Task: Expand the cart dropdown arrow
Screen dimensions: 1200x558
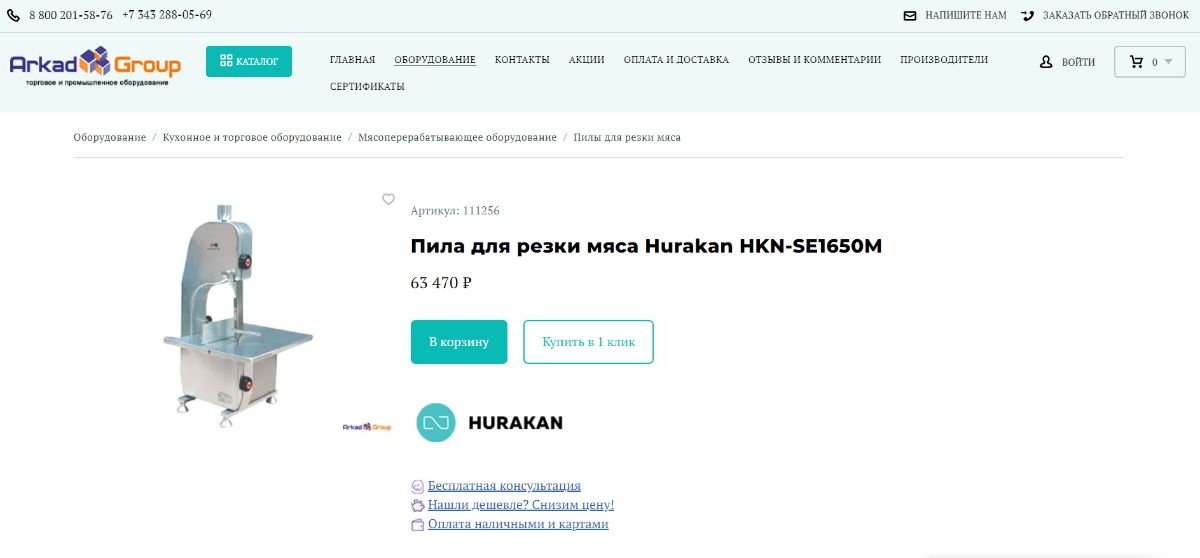Action: [1168, 62]
